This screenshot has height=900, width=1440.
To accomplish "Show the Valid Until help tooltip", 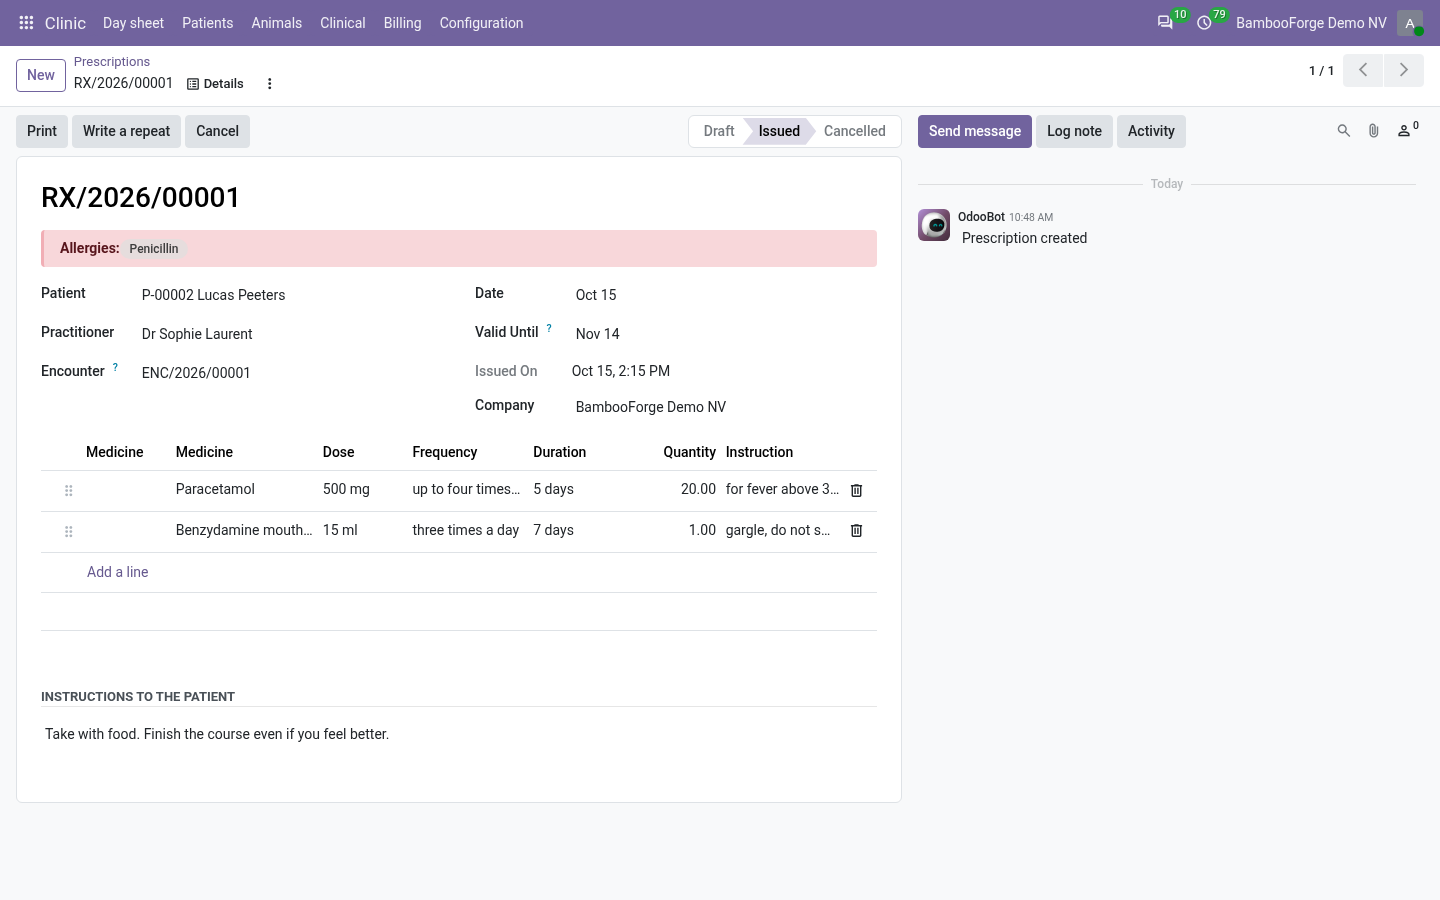I will 549,328.
